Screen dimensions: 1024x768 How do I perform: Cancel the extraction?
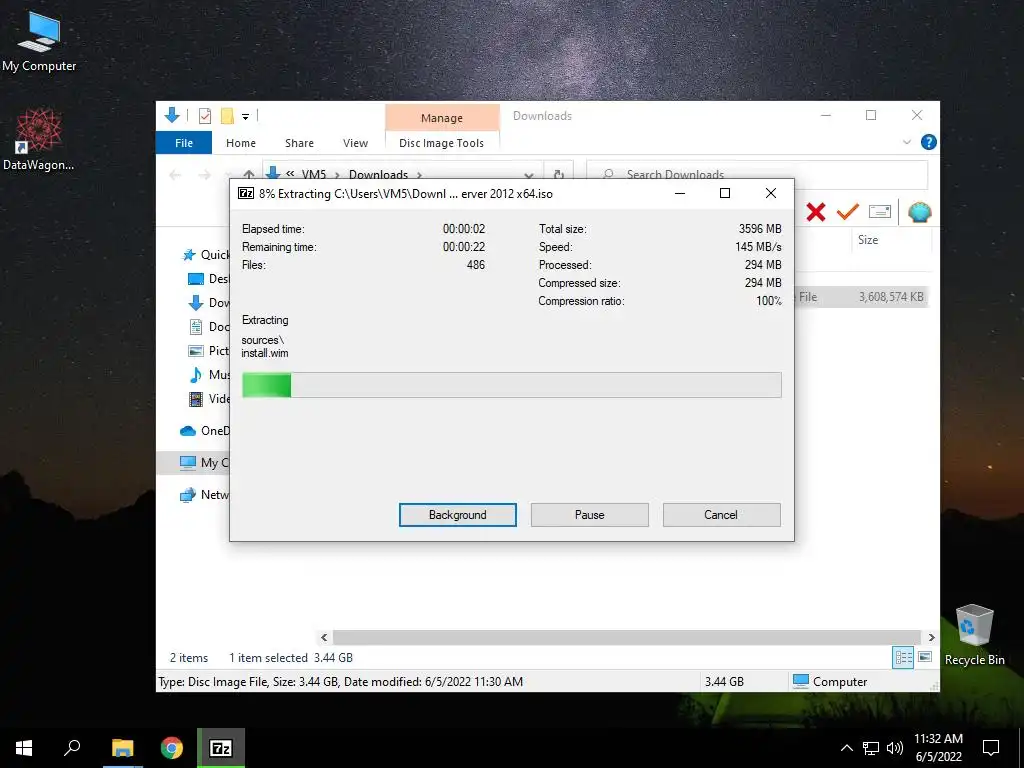[721, 515]
